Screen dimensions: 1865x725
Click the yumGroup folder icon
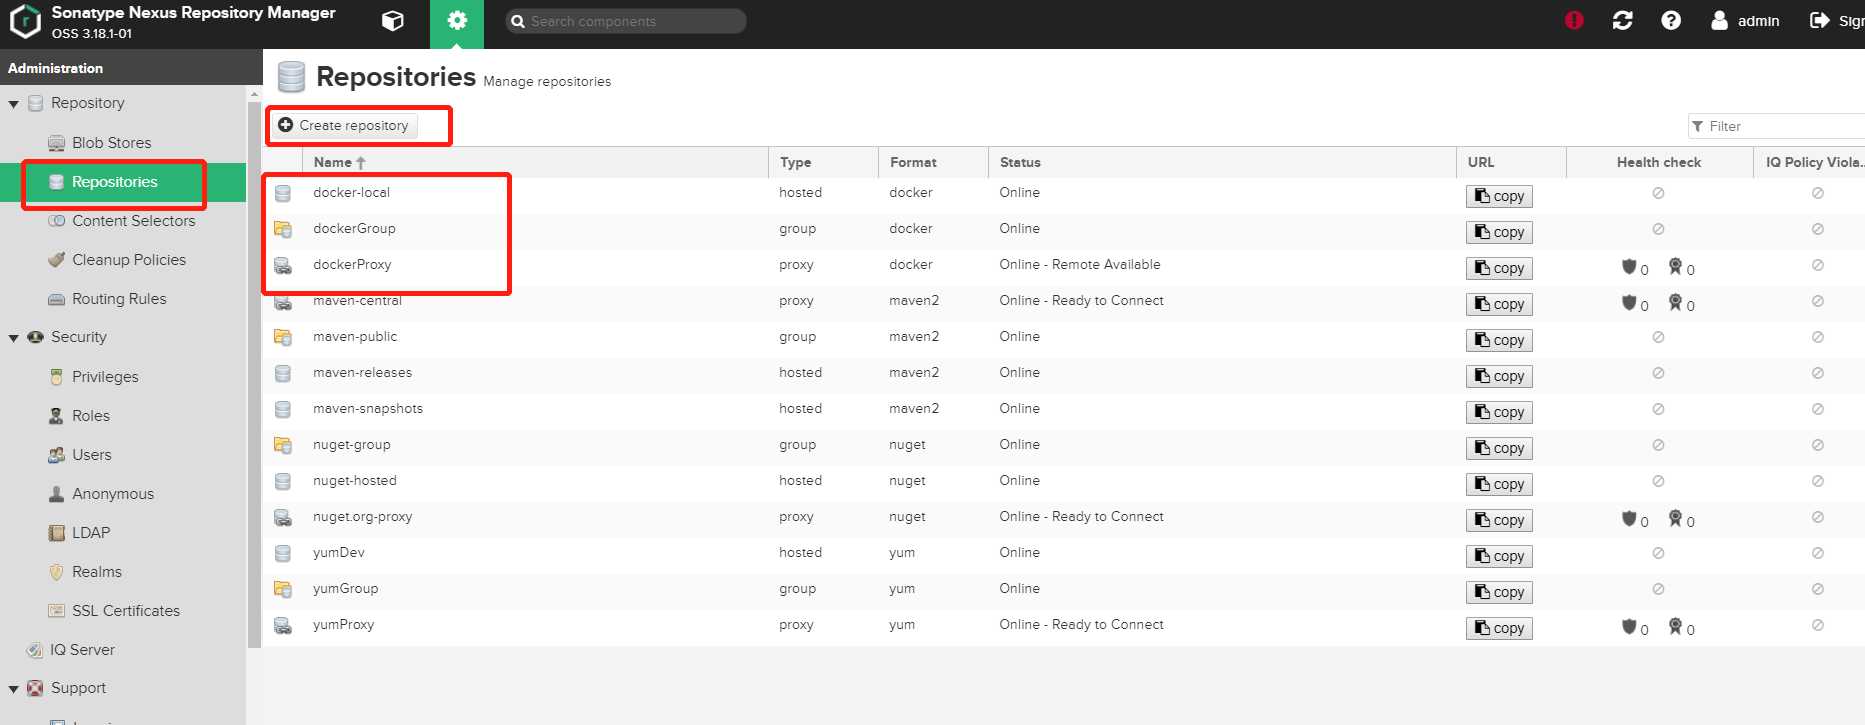coord(283,589)
